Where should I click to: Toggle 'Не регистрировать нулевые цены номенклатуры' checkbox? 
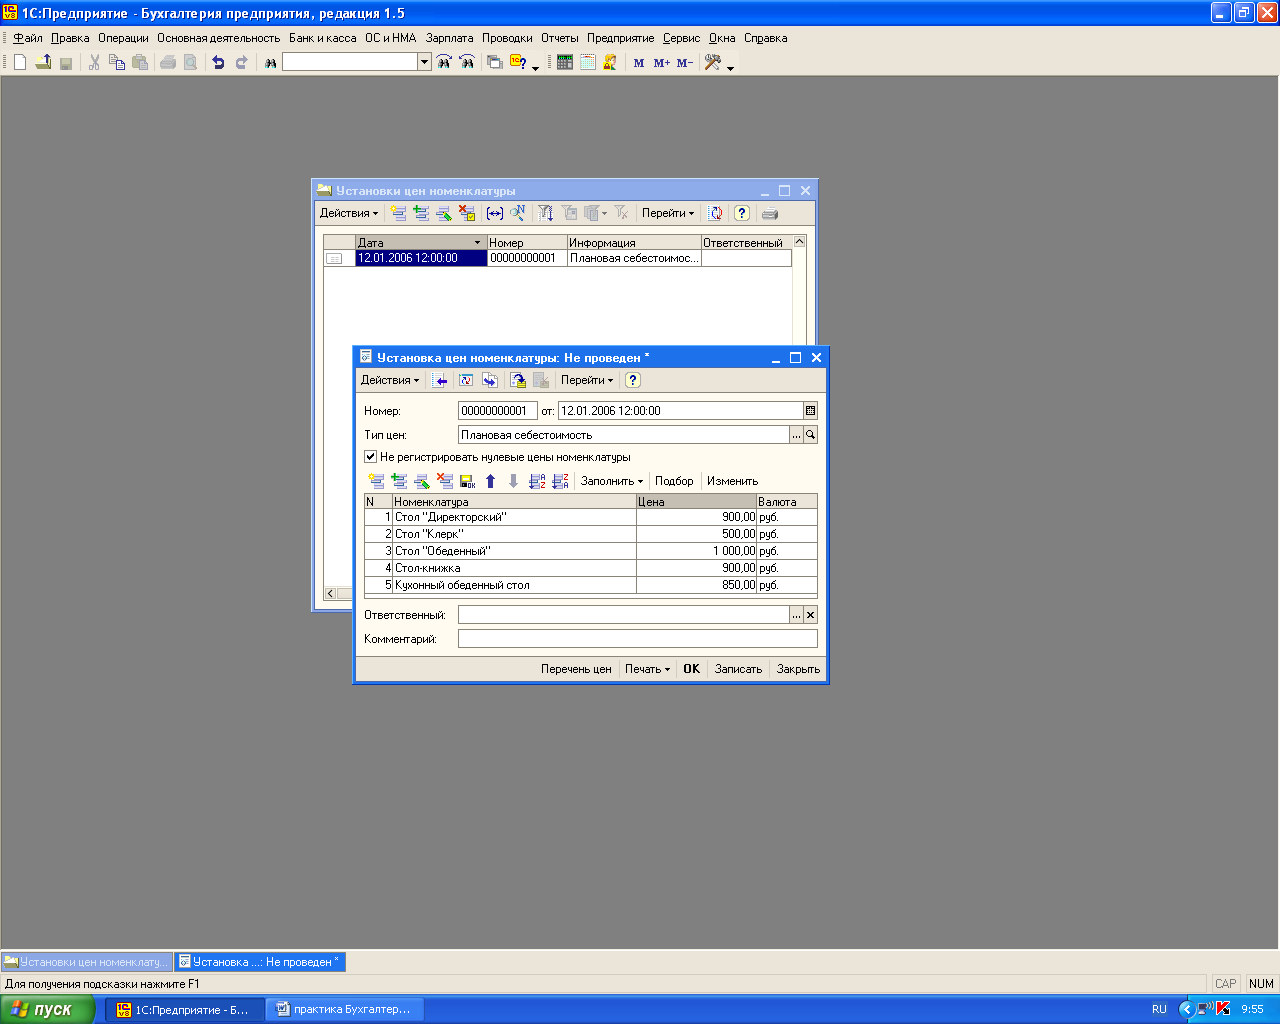coord(371,457)
